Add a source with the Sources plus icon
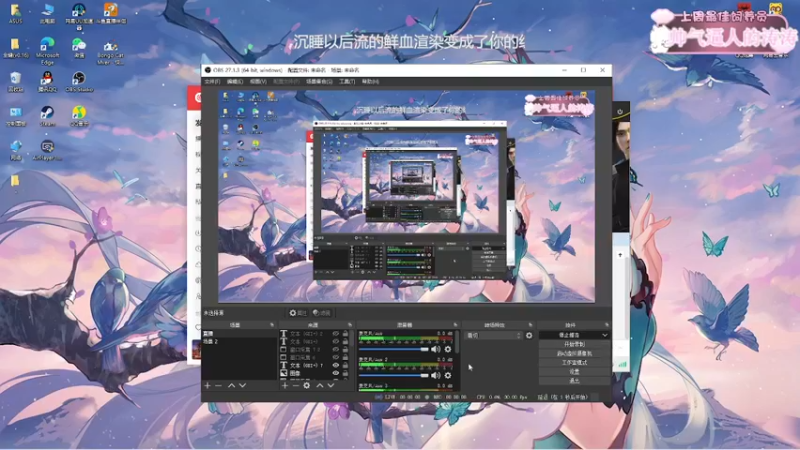Image resolution: width=800 pixels, height=450 pixels. pyautogui.click(x=285, y=386)
